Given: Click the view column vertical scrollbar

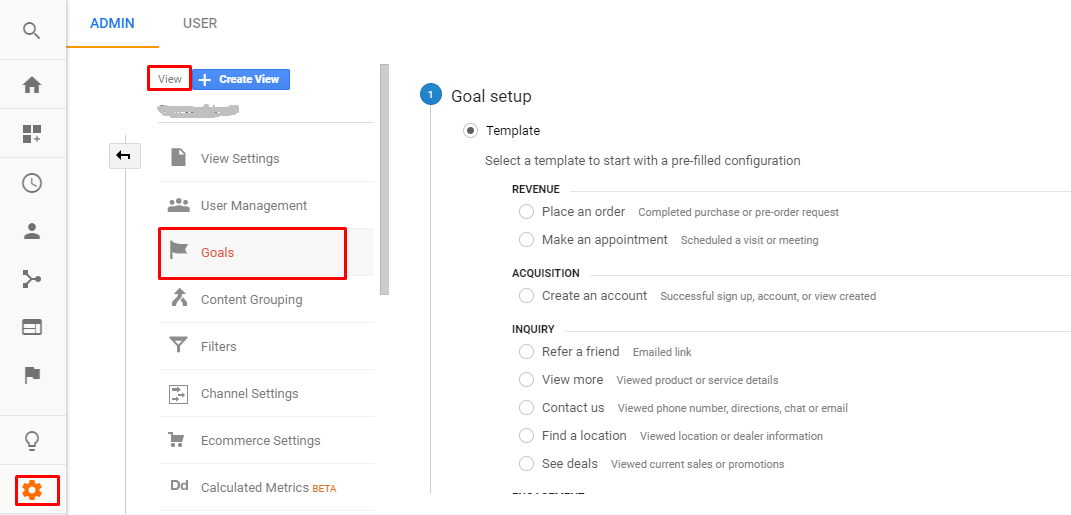Looking at the screenshot, I should (x=385, y=179).
